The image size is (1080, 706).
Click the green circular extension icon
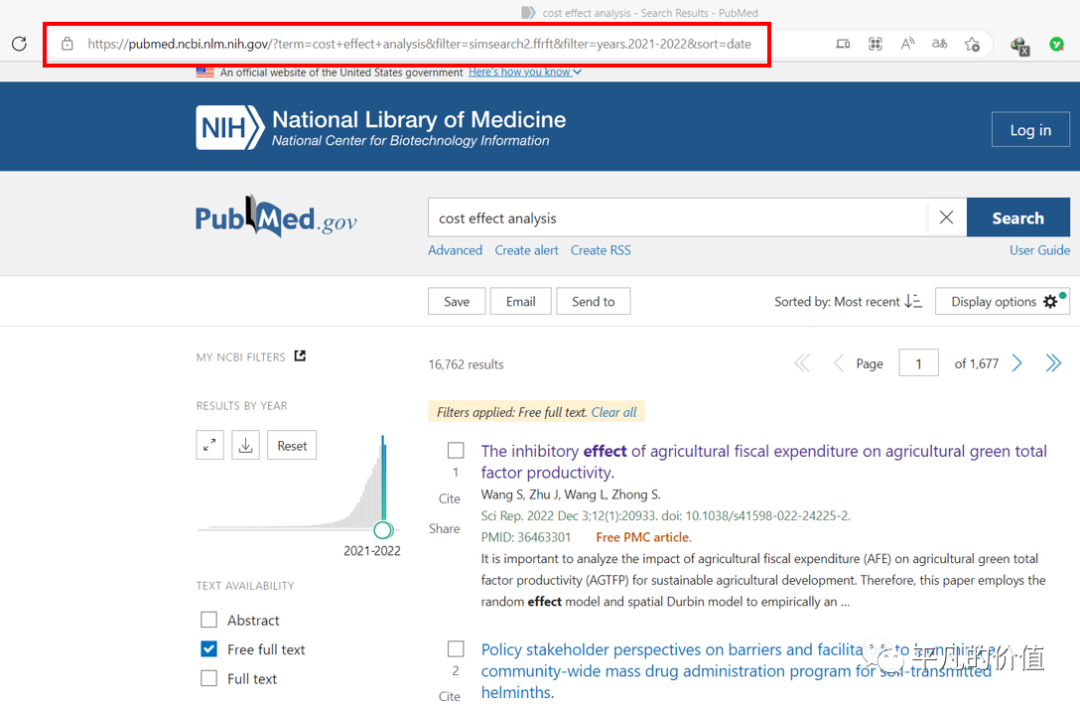1057,44
